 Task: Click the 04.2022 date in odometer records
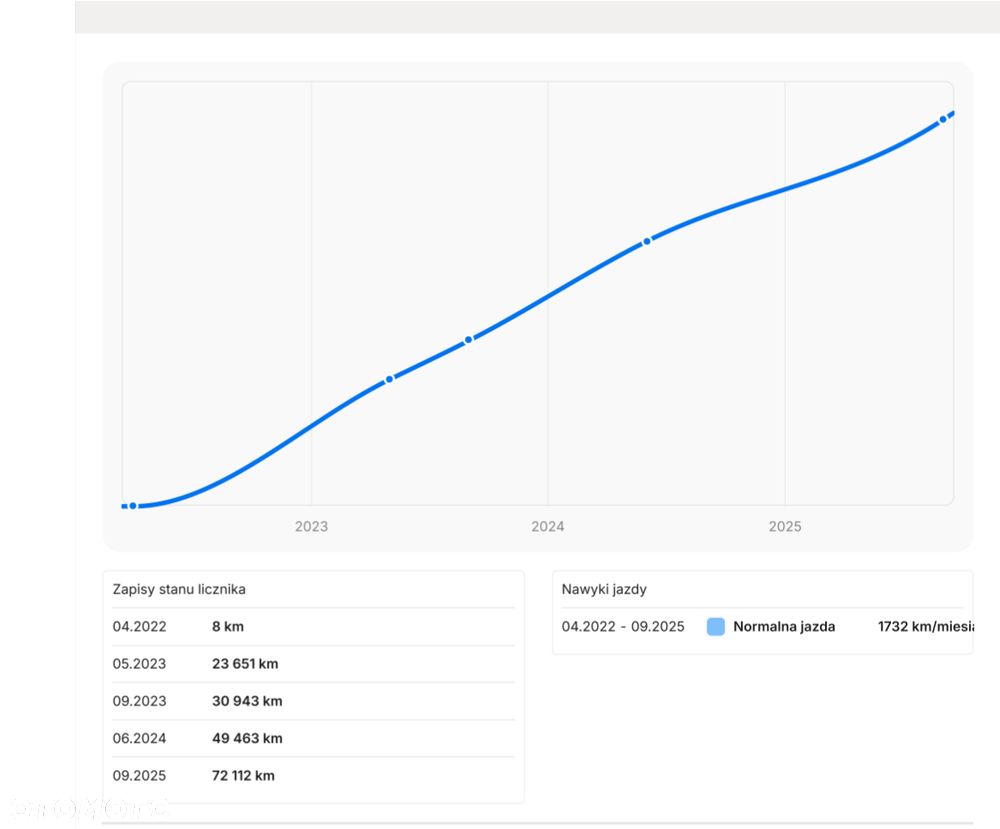(x=140, y=626)
